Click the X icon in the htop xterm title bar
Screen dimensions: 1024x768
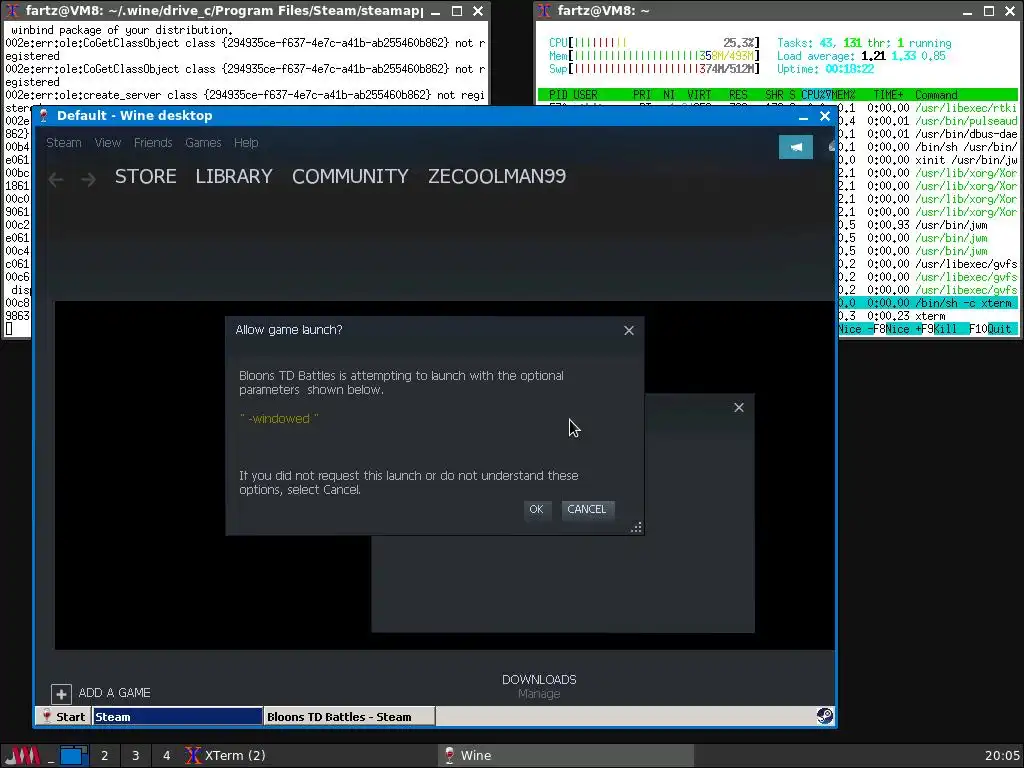545,11
